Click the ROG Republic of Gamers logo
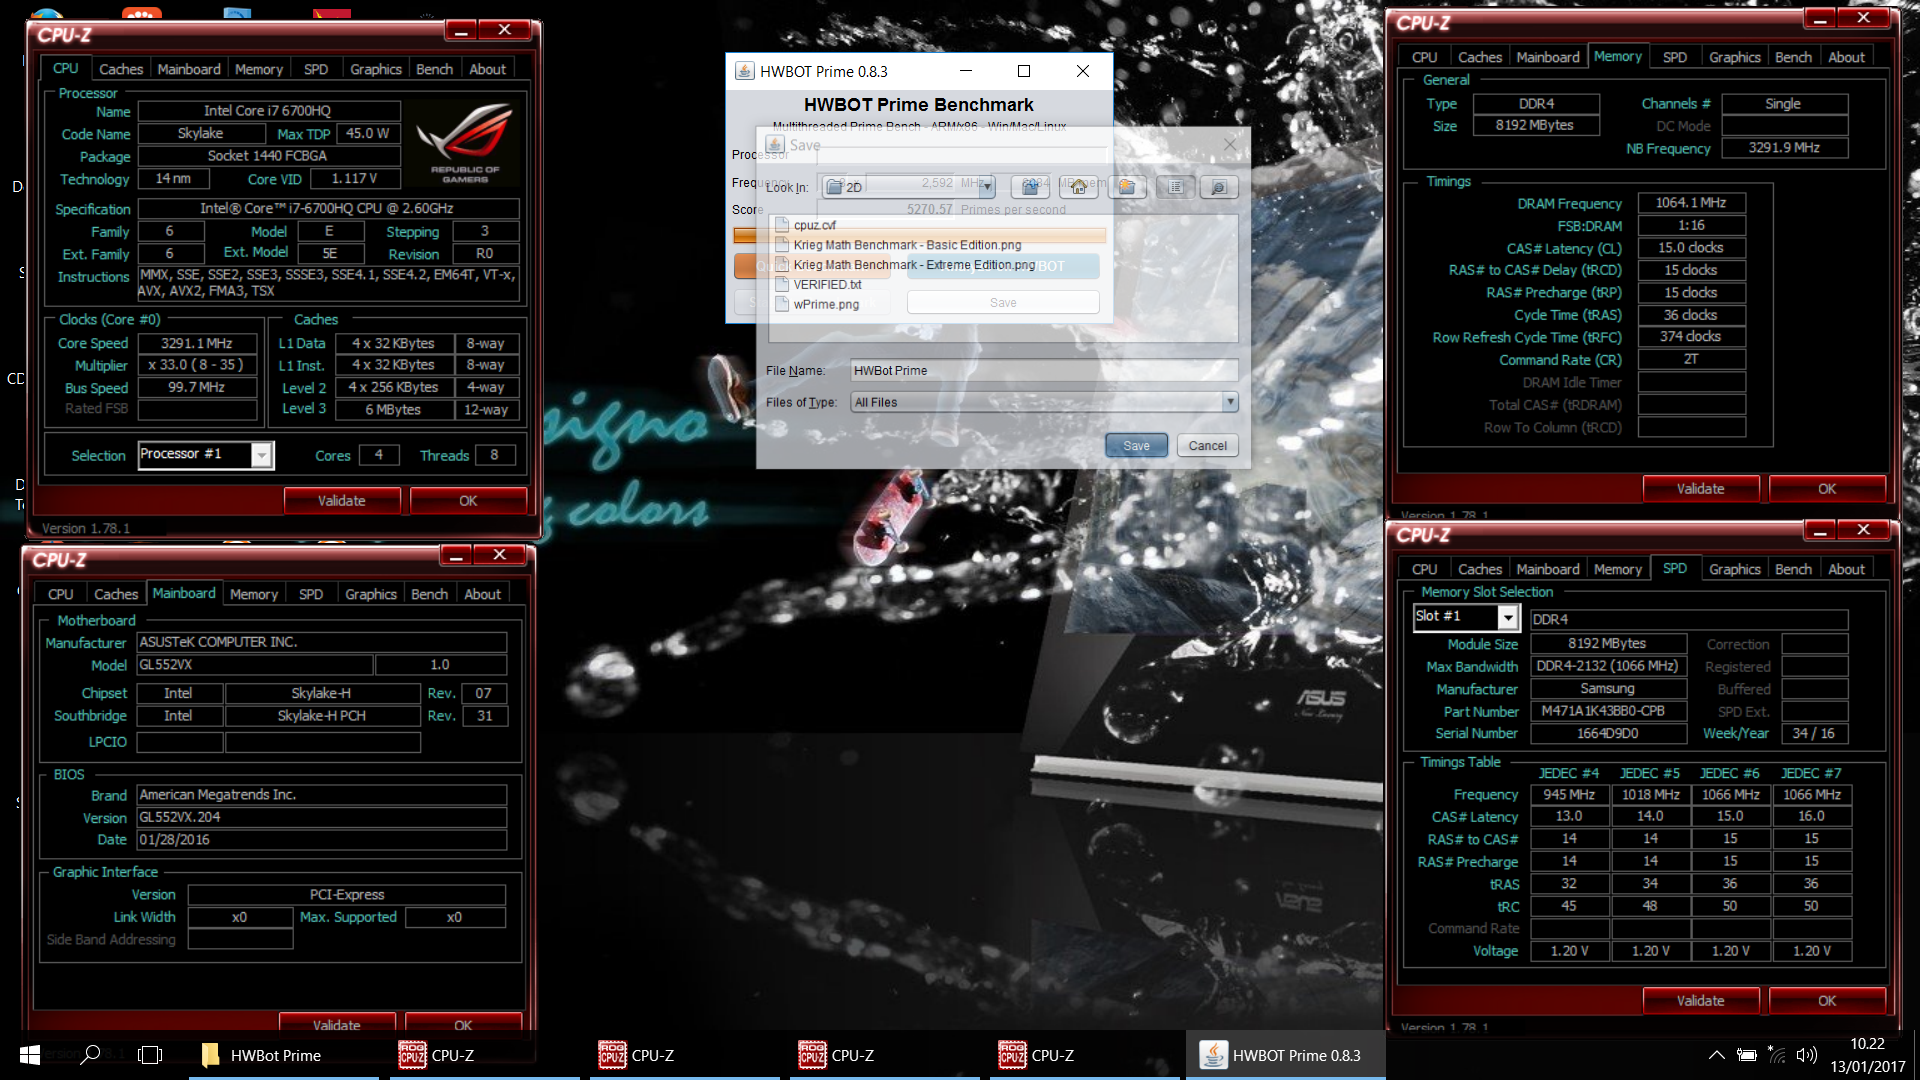1920x1080 pixels. point(465,145)
